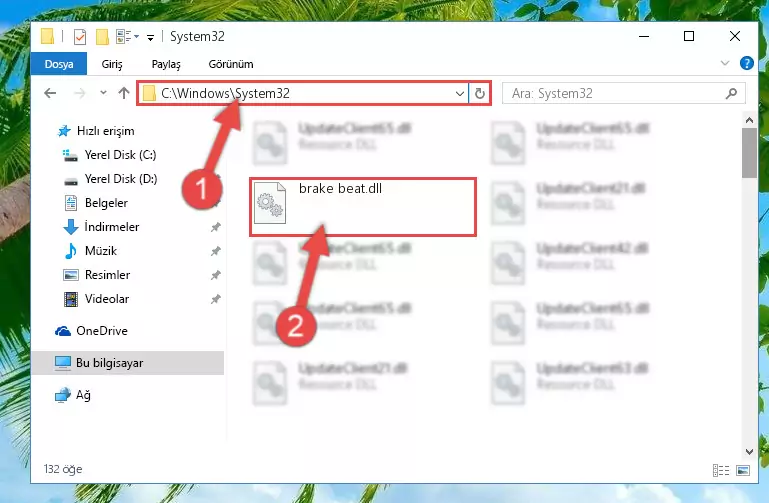
Task: Switch to the Görünüm ribbon tab
Action: pos(231,64)
